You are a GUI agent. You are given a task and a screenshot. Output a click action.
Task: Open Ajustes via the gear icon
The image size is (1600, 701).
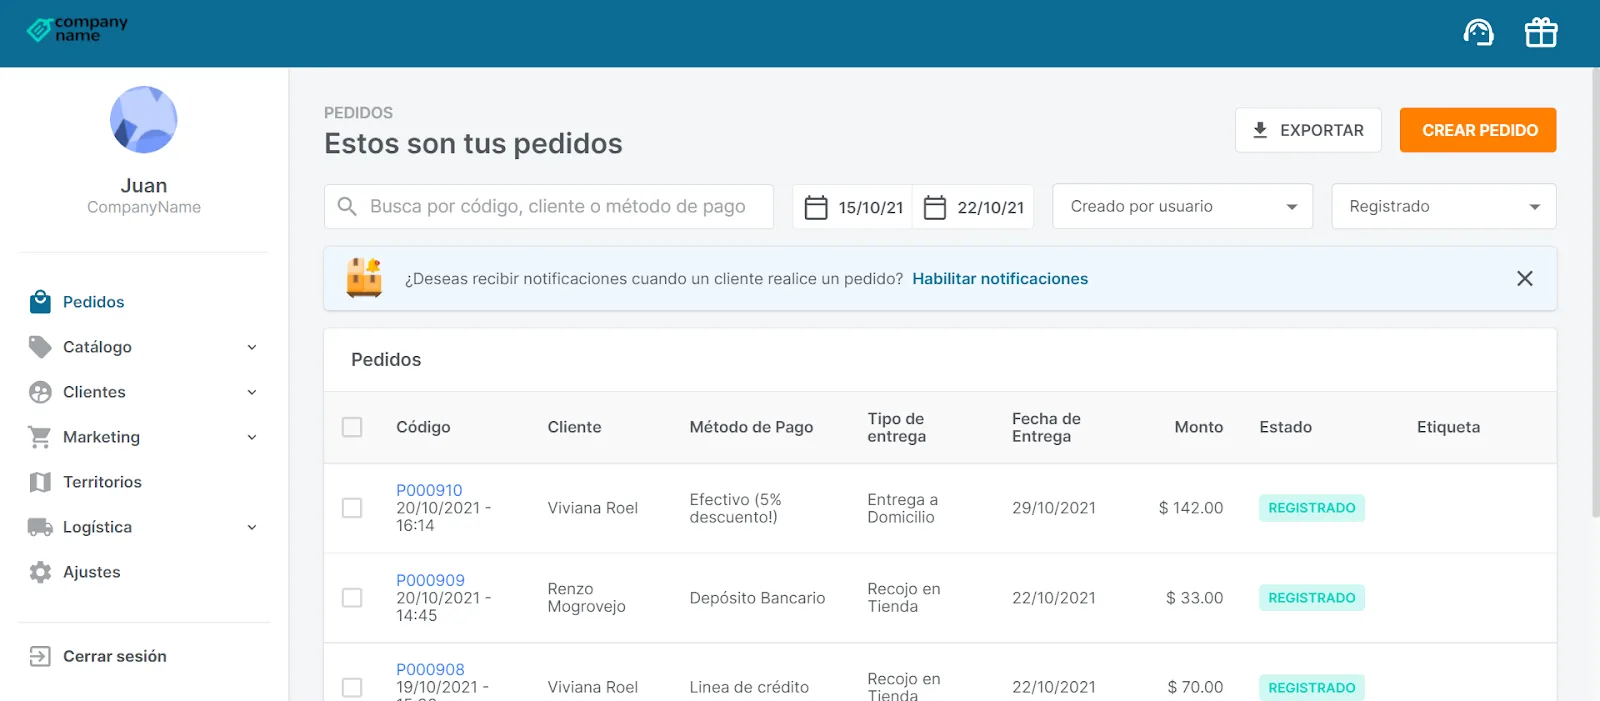pyautogui.click(x=40, y=572)
